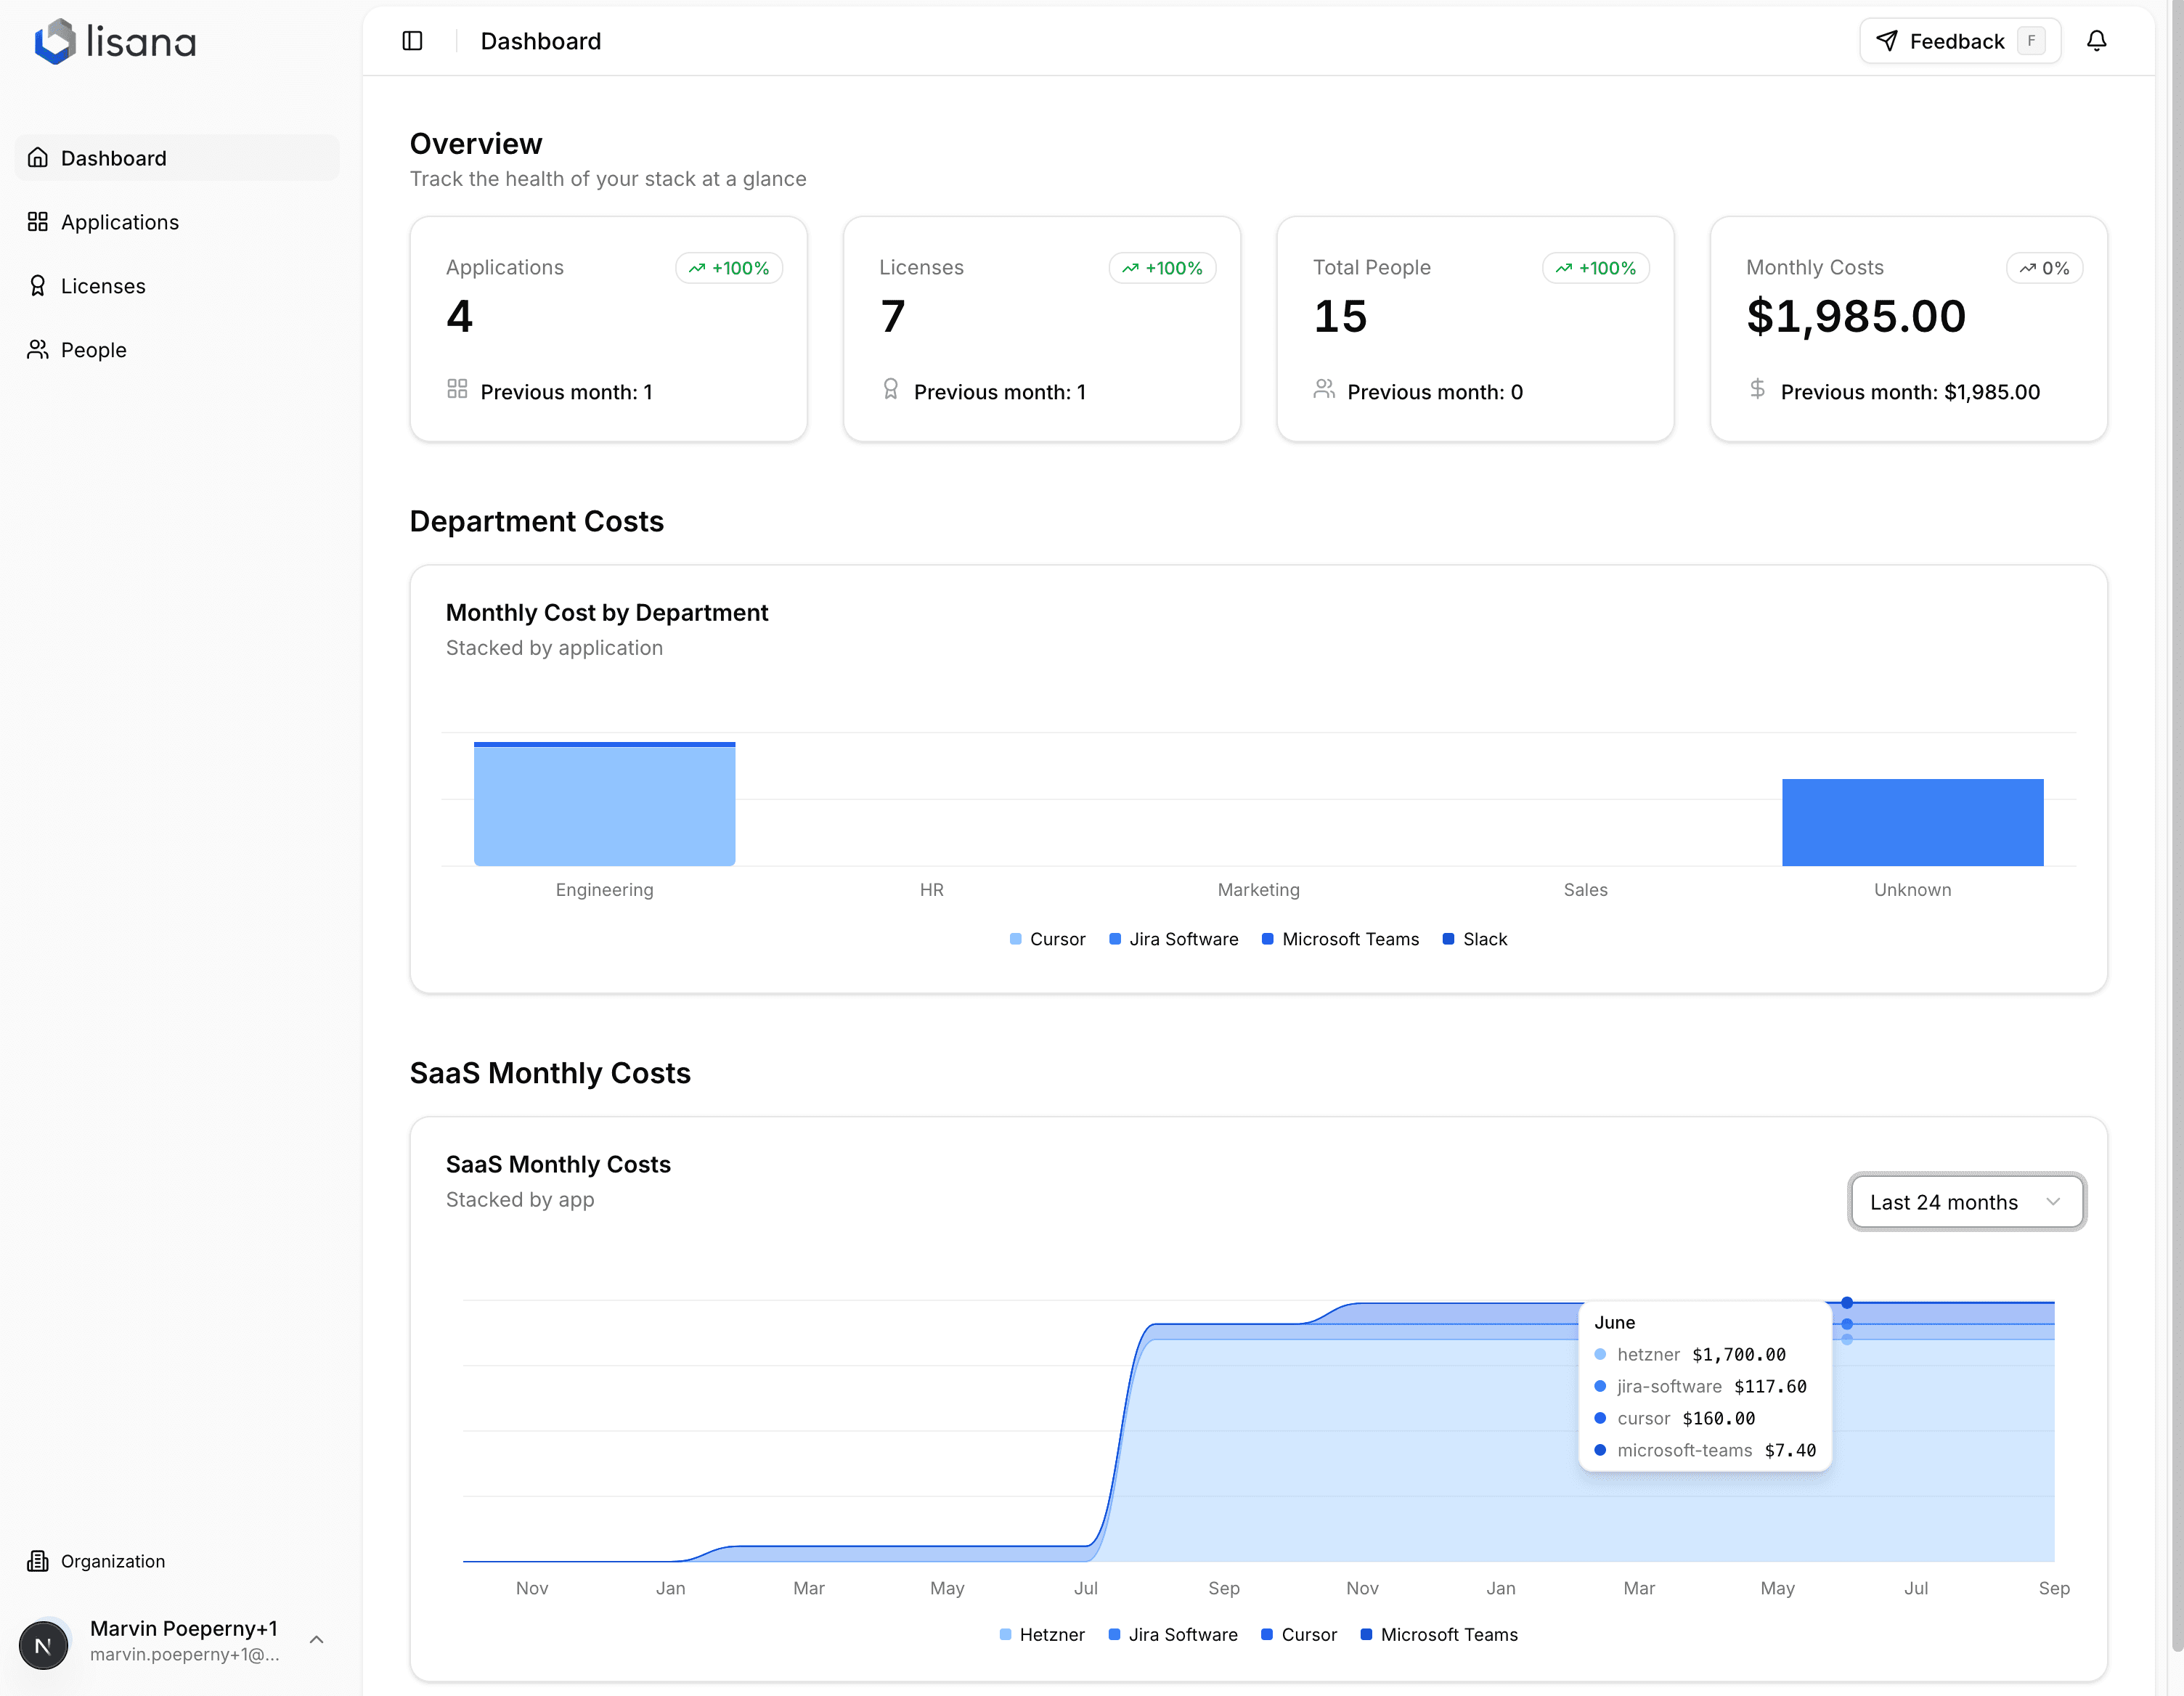Click the home icon beside Dashboard

pyautogui.click(x=38, y=157)
